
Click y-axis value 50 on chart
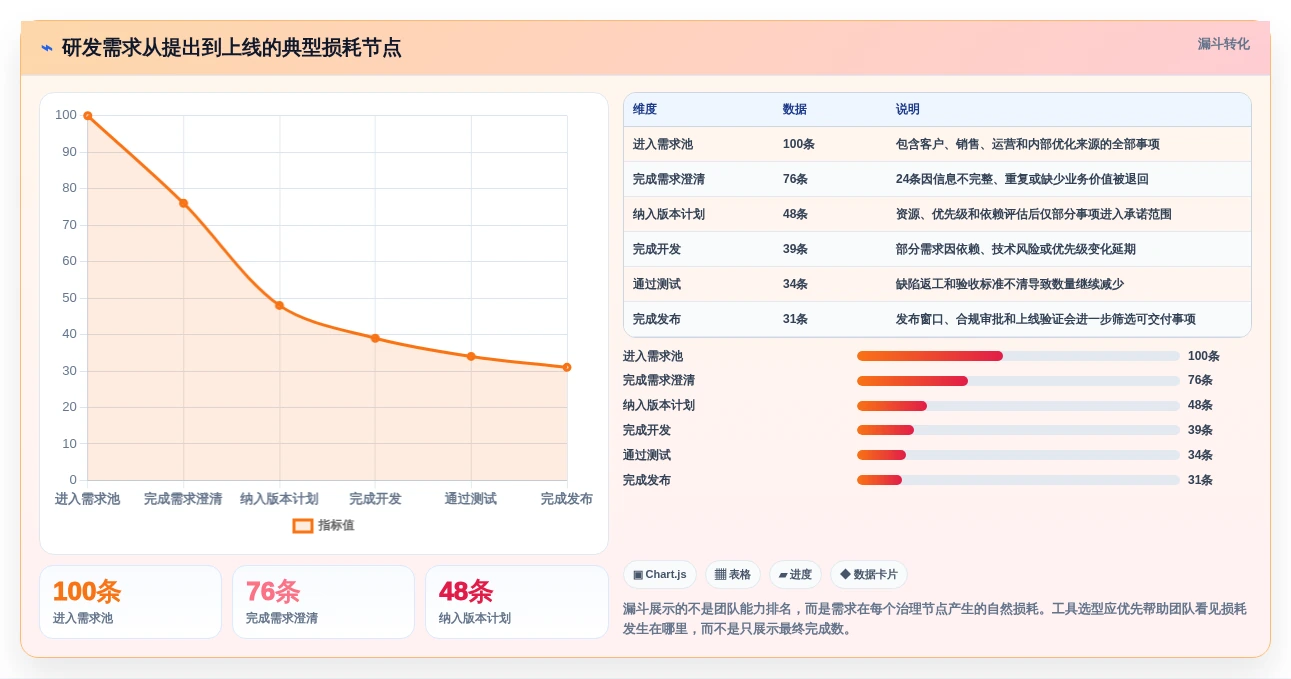click(x=69, y=297)
